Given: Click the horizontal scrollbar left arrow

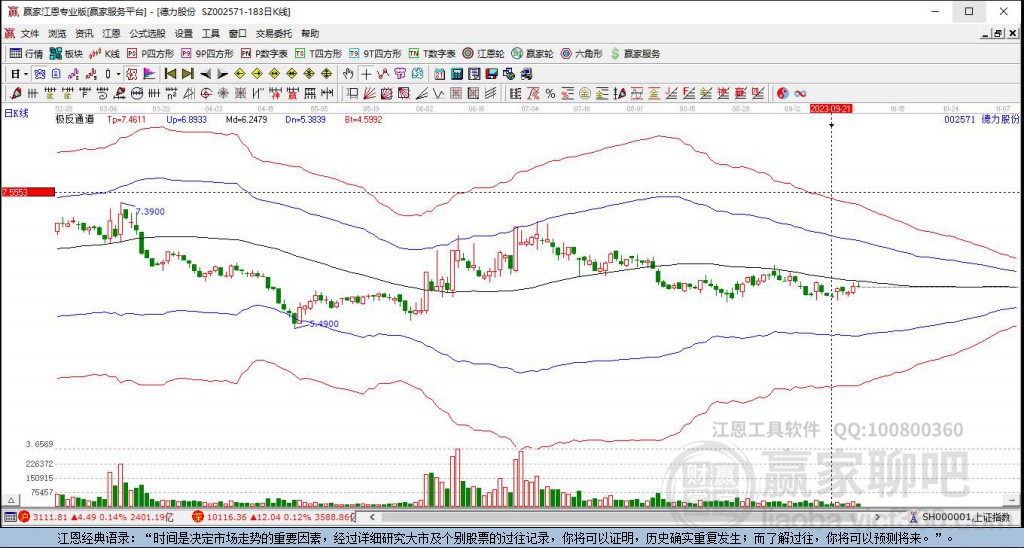Looking at the screenshot, I should (x=372, y=517).
